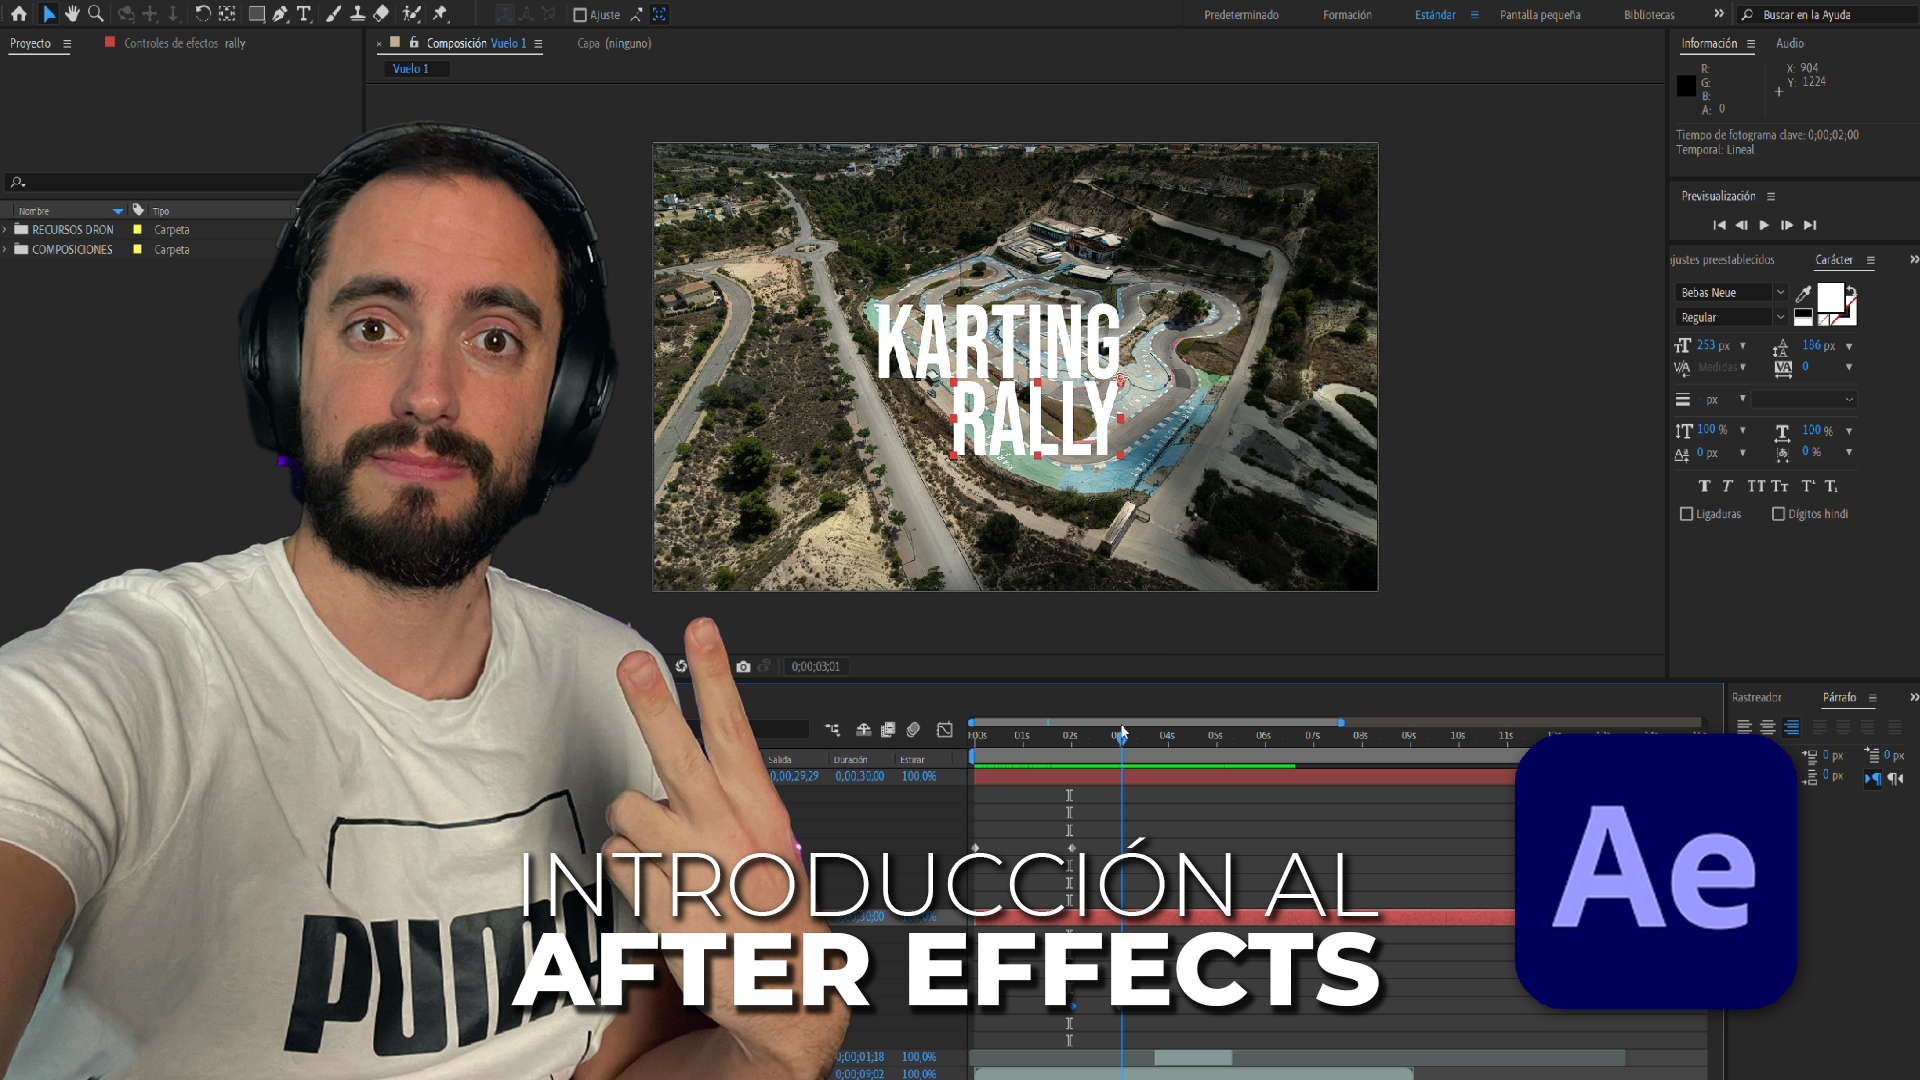Click the timeline motion blur icon
This screenshot has width=1920, height=1080.
(x=913, y=729)
